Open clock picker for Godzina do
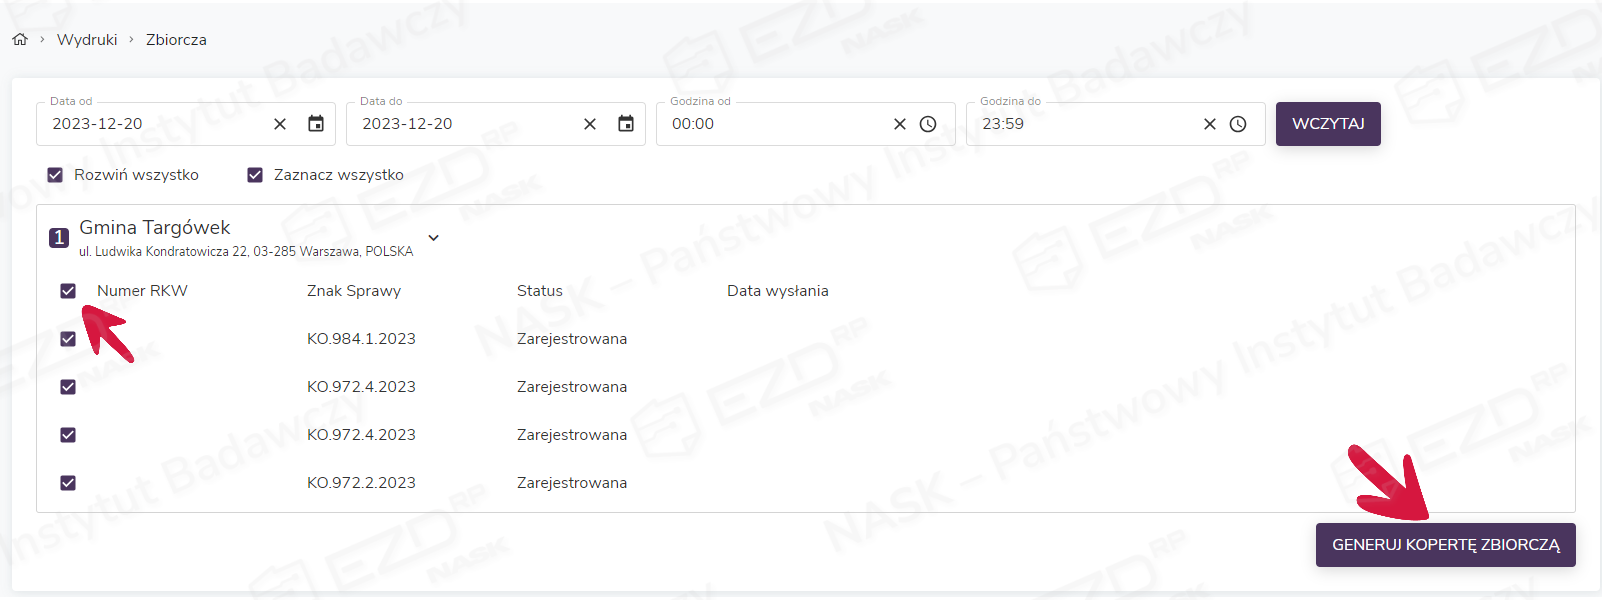Viewport: 1602px width, 600px height. (1238, 124)
